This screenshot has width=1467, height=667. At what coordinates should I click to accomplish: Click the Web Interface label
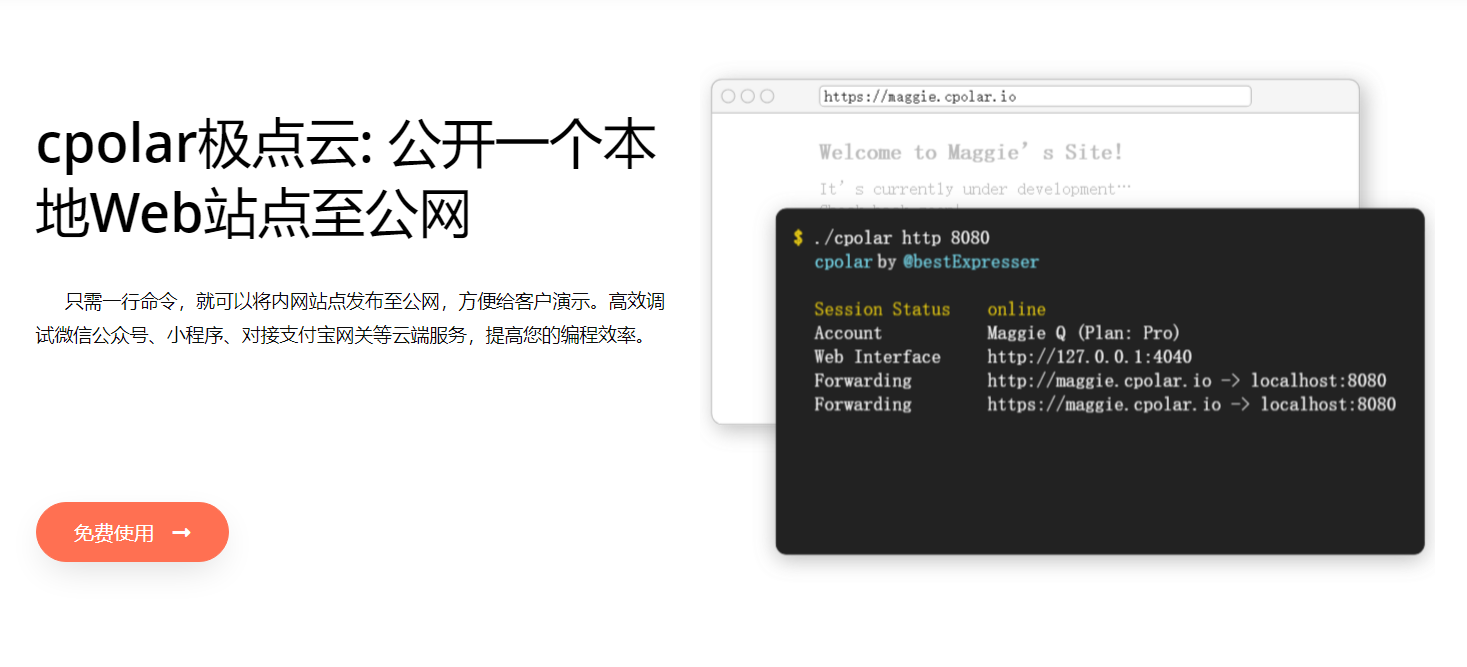click(877, 357)
